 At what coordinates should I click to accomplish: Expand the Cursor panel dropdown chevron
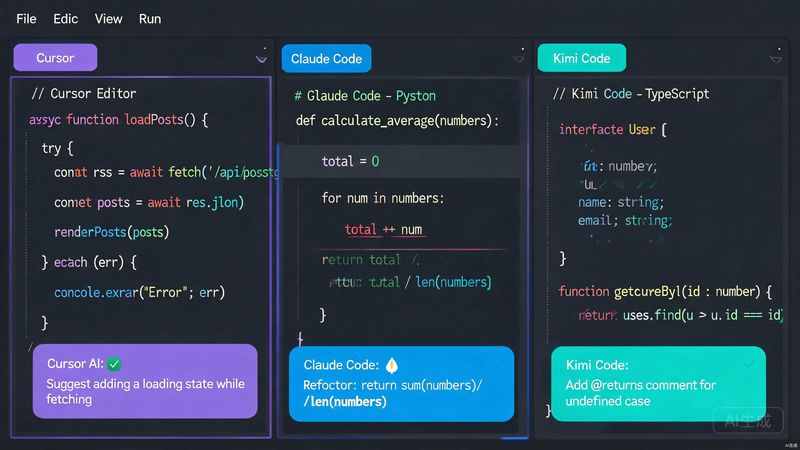tap(261, 59)
